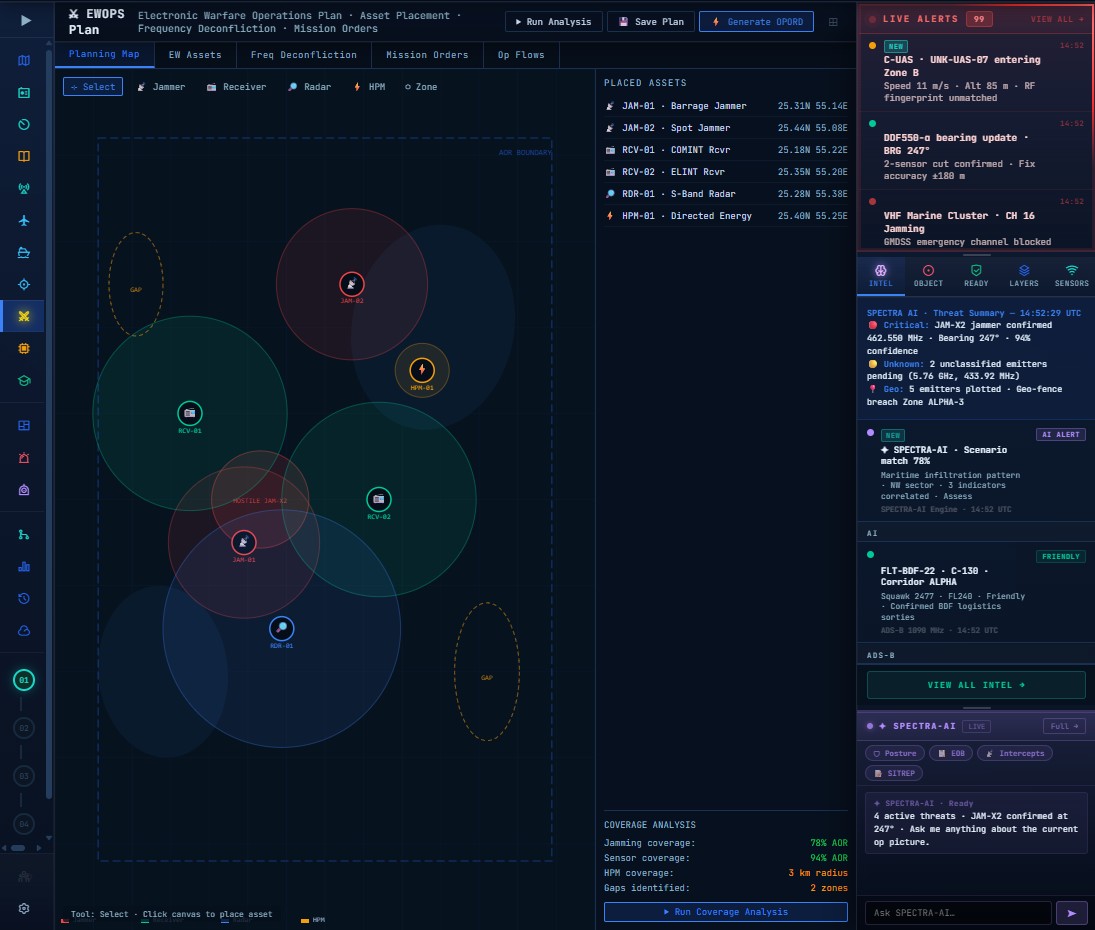Click the EOB quick chip
The height and width of the screenshot is (930, 1095).
point(951,753)
